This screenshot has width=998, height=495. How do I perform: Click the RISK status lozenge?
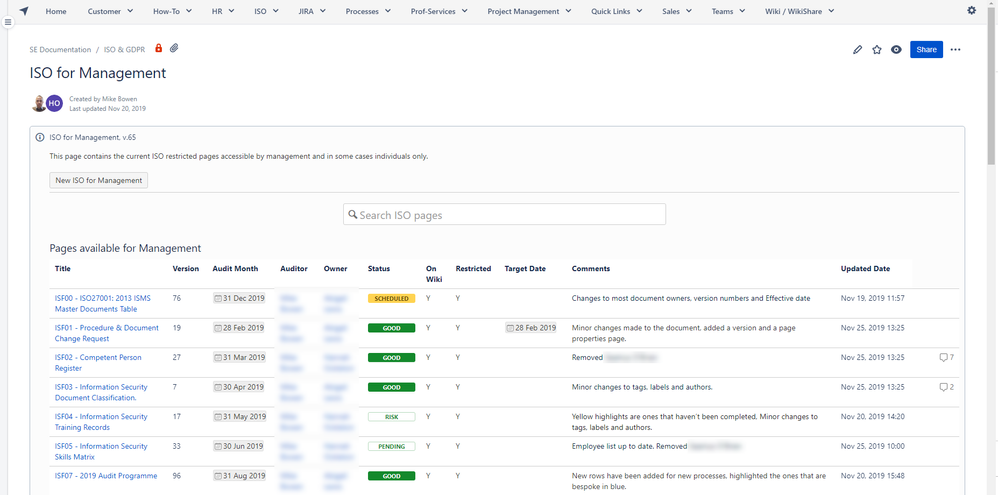pyautogui.click(x=391, y=417)
